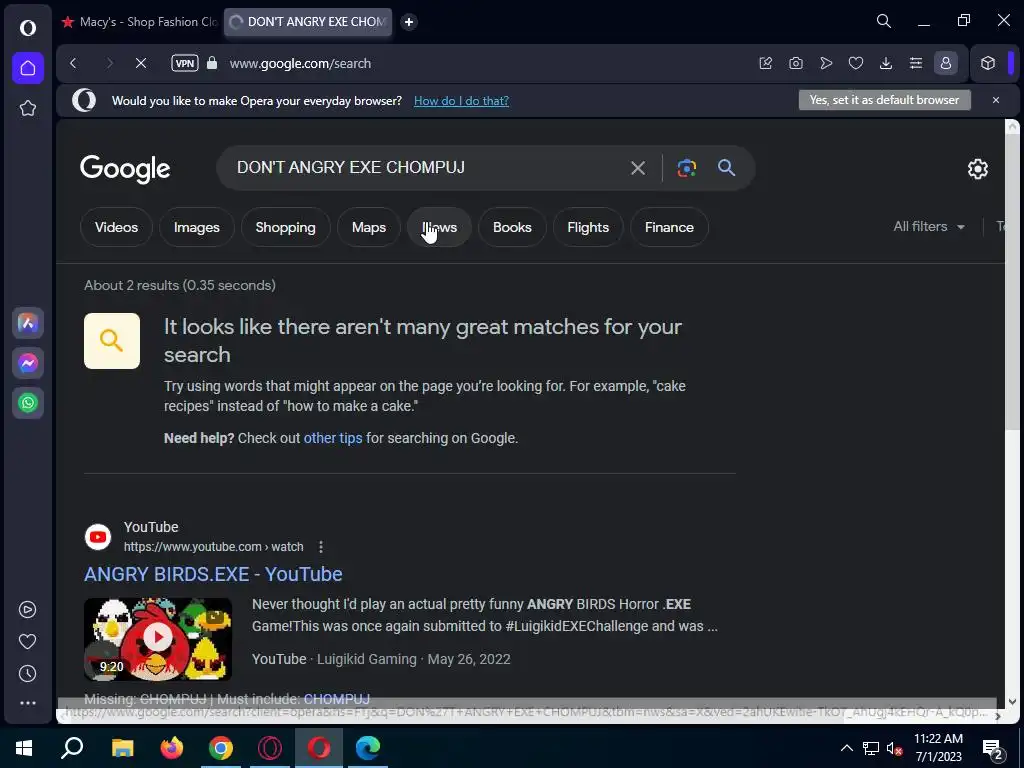Launch Microsoft Edge from taskbar
1024x768 pixels.
(368, 748)
